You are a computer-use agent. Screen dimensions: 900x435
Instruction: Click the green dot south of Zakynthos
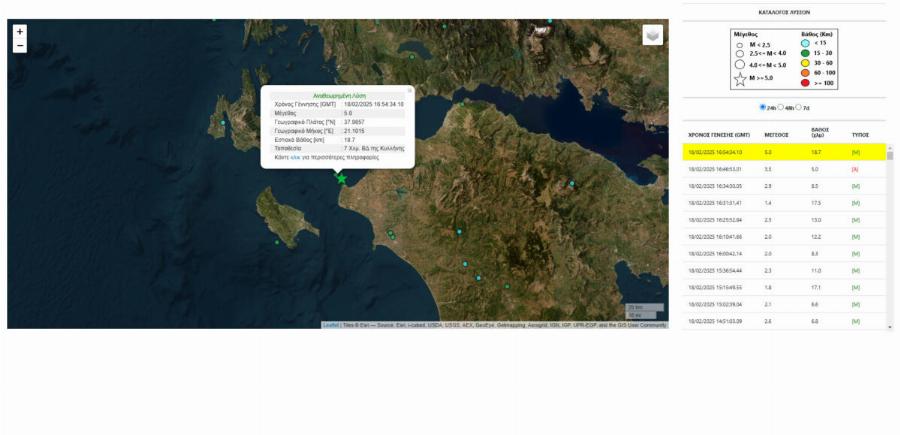click(x=277, y=242)
